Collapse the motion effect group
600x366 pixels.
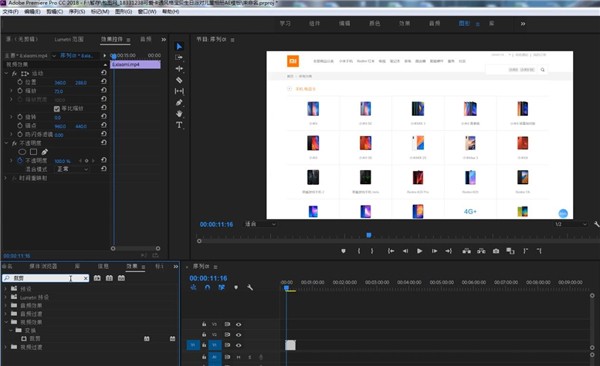coord(6,73)
